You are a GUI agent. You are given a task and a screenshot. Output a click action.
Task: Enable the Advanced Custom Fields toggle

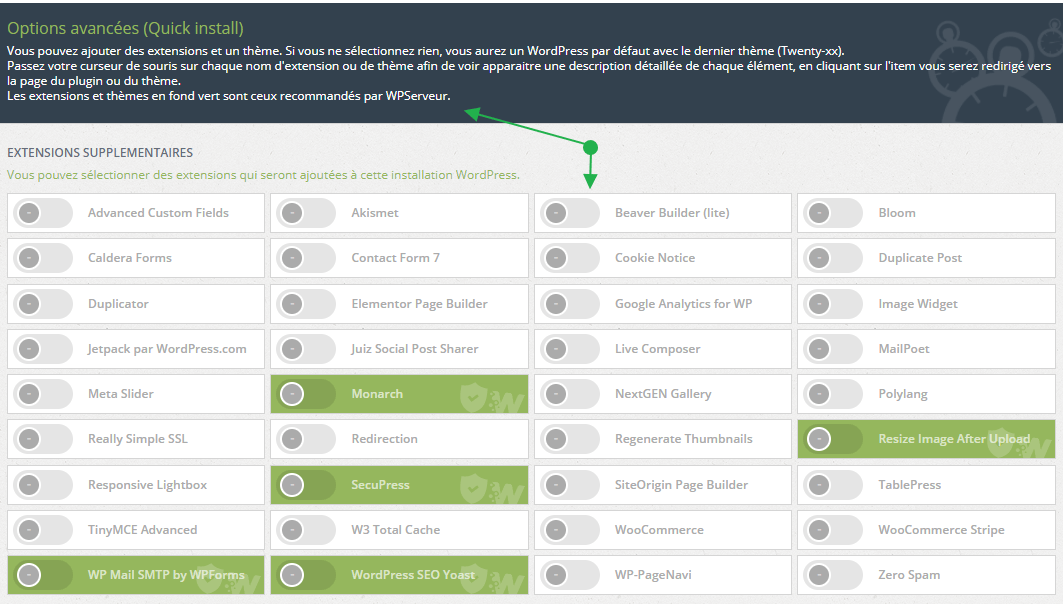[43, 213]
